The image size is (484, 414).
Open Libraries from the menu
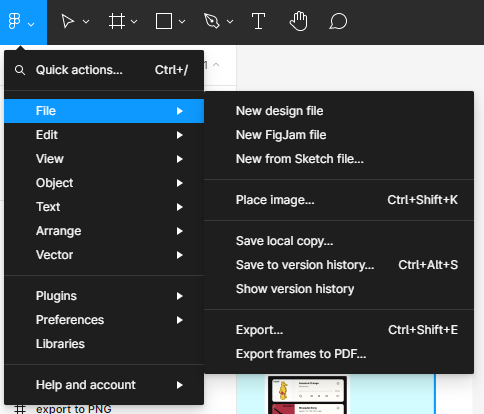[x=104, y=344]
